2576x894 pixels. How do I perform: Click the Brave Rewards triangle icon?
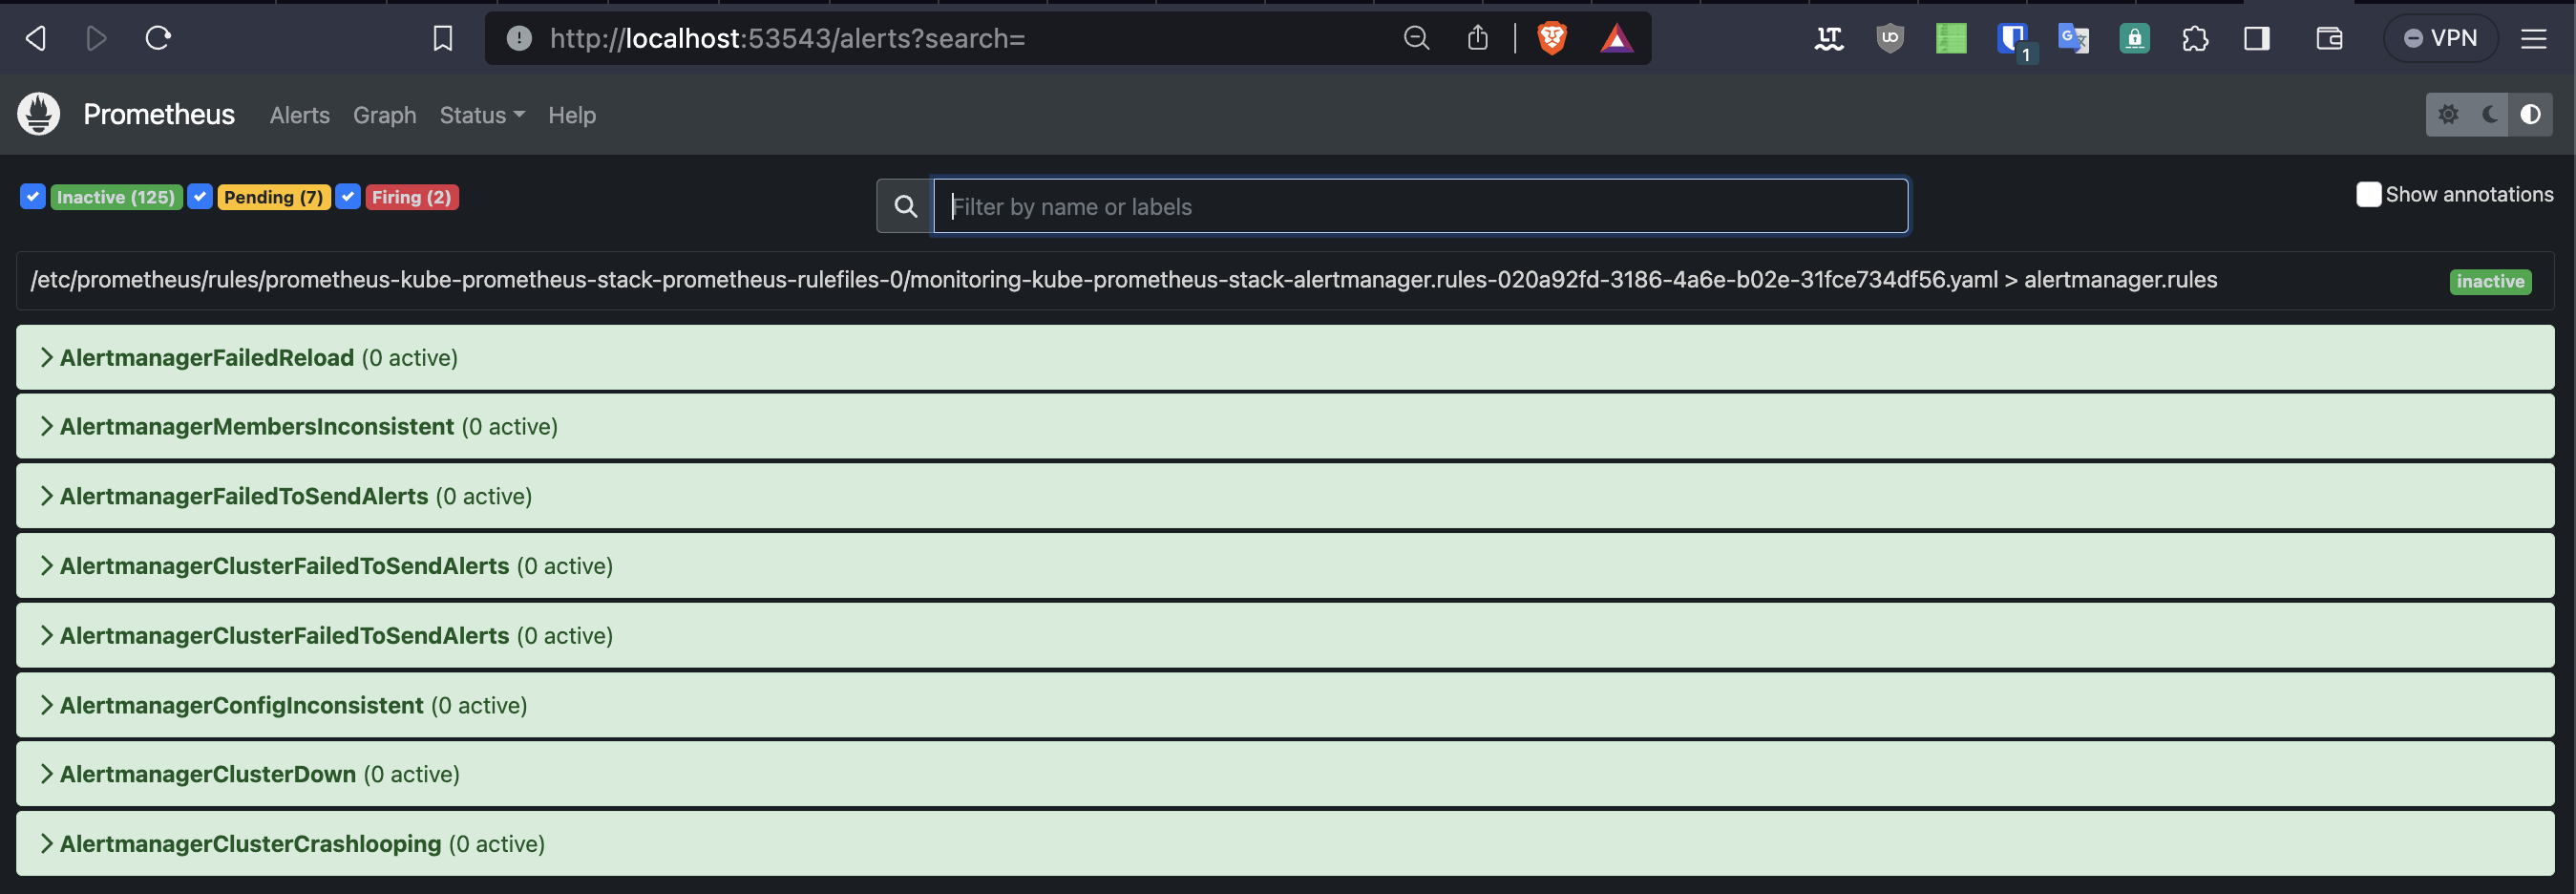point(1616,38)
